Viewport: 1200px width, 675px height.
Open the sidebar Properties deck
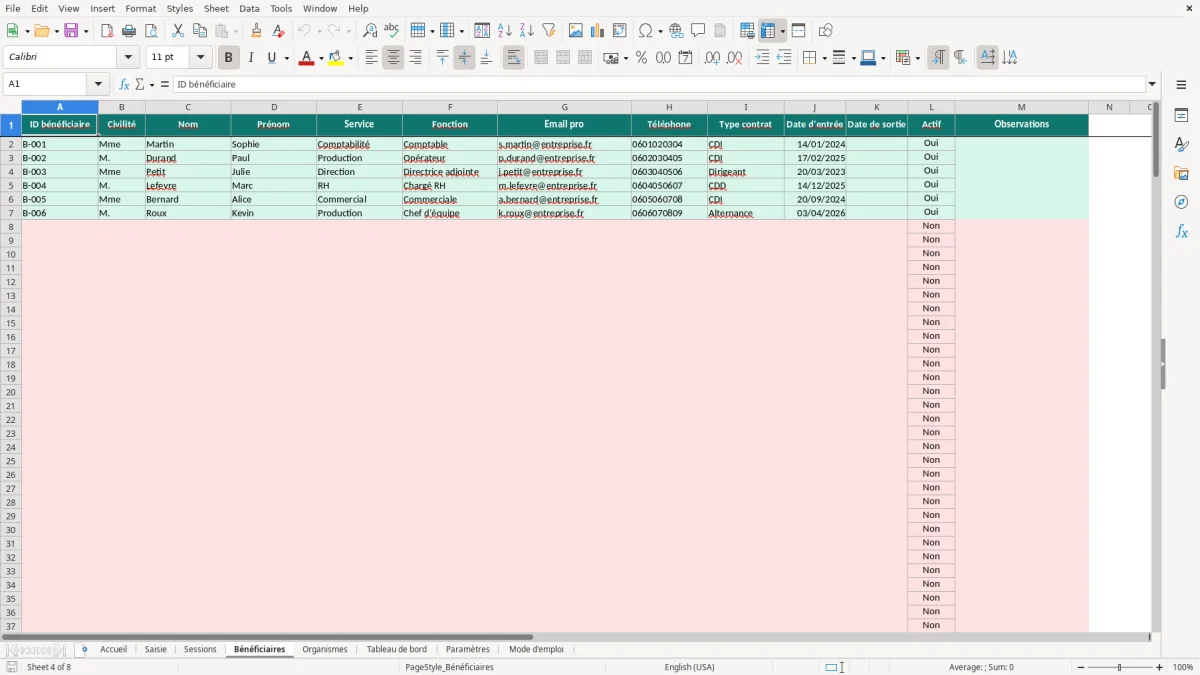(x=1181, y=115)
